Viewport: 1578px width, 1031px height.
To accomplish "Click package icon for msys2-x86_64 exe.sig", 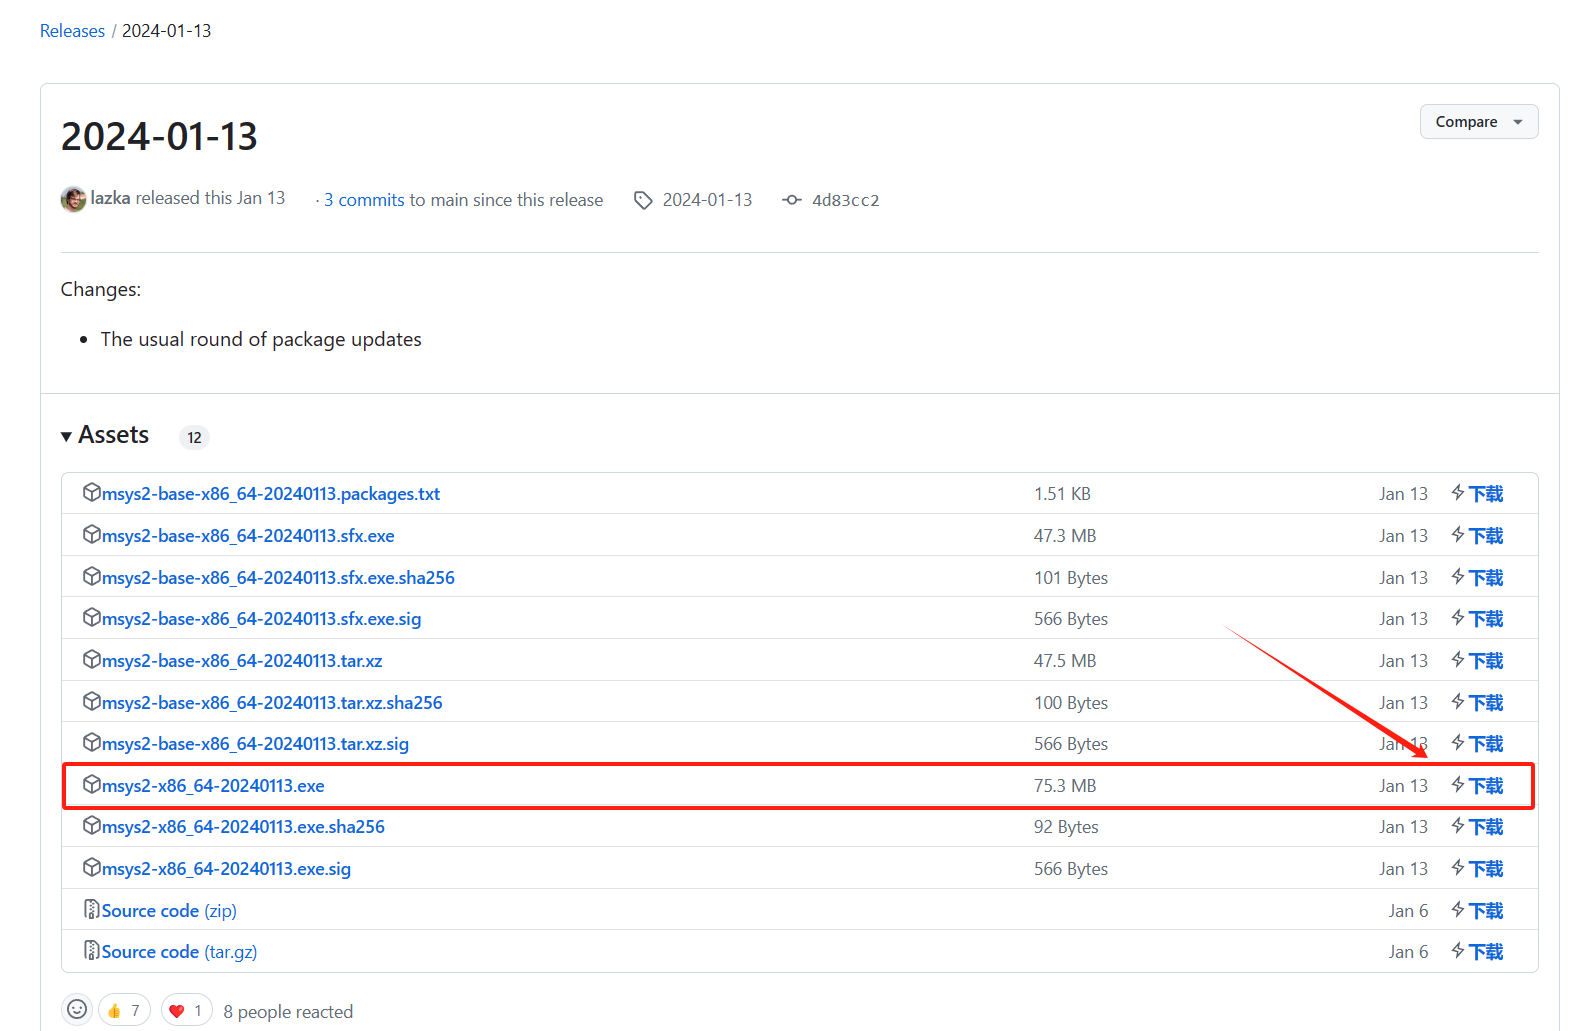I will [92, 867].
